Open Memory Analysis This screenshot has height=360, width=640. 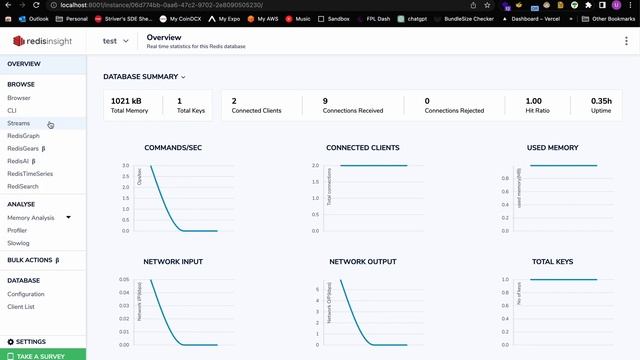coord(31,218)
